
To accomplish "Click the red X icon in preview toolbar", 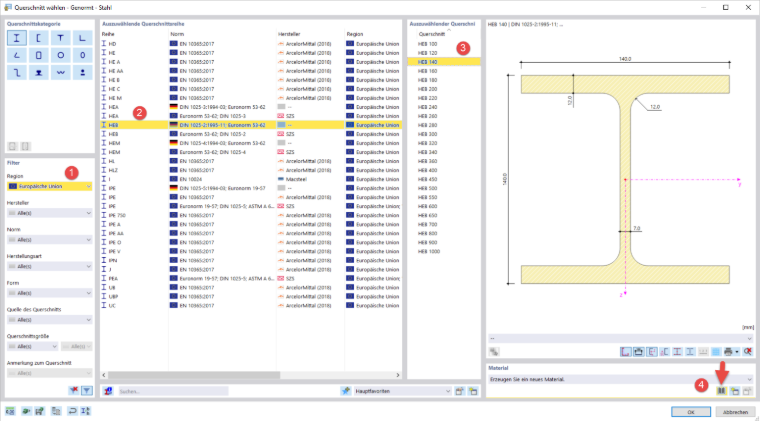I will 748,352.
